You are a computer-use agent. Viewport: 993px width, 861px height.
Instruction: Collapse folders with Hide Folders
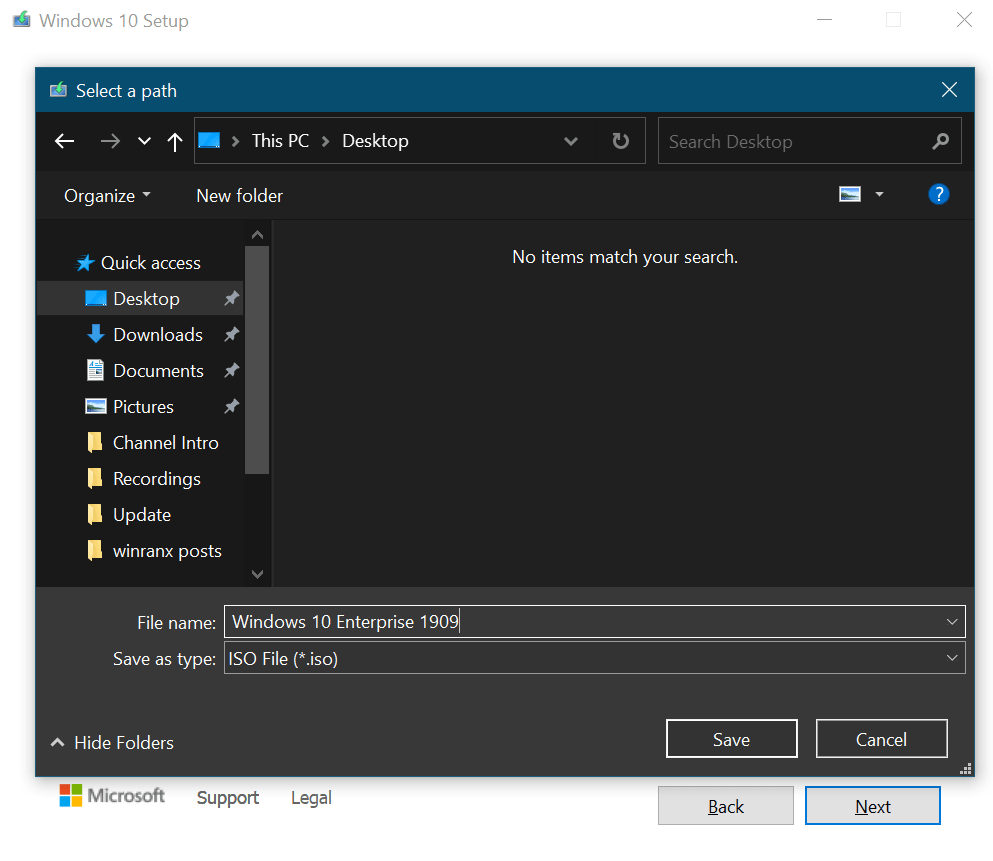click(x=112, y=743)
